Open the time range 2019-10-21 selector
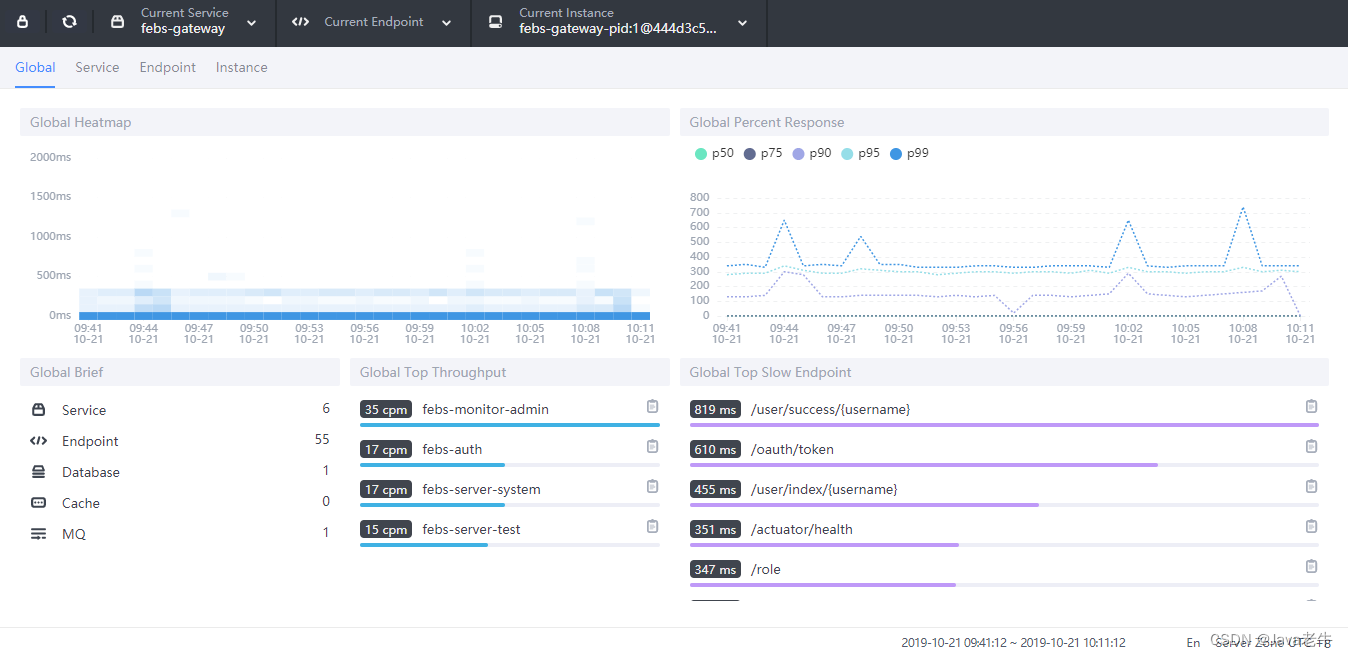The image size is (1348, 656). coord(1014,642)
